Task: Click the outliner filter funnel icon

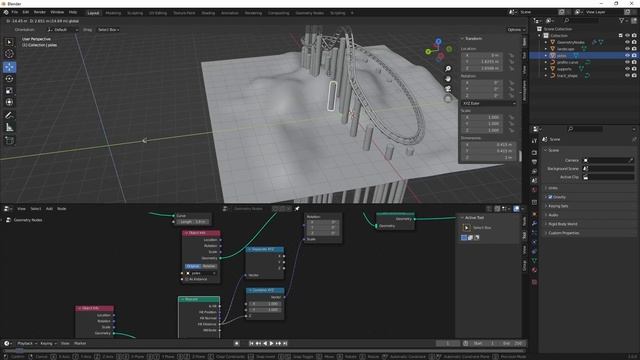Action: (x=622, y=20)
